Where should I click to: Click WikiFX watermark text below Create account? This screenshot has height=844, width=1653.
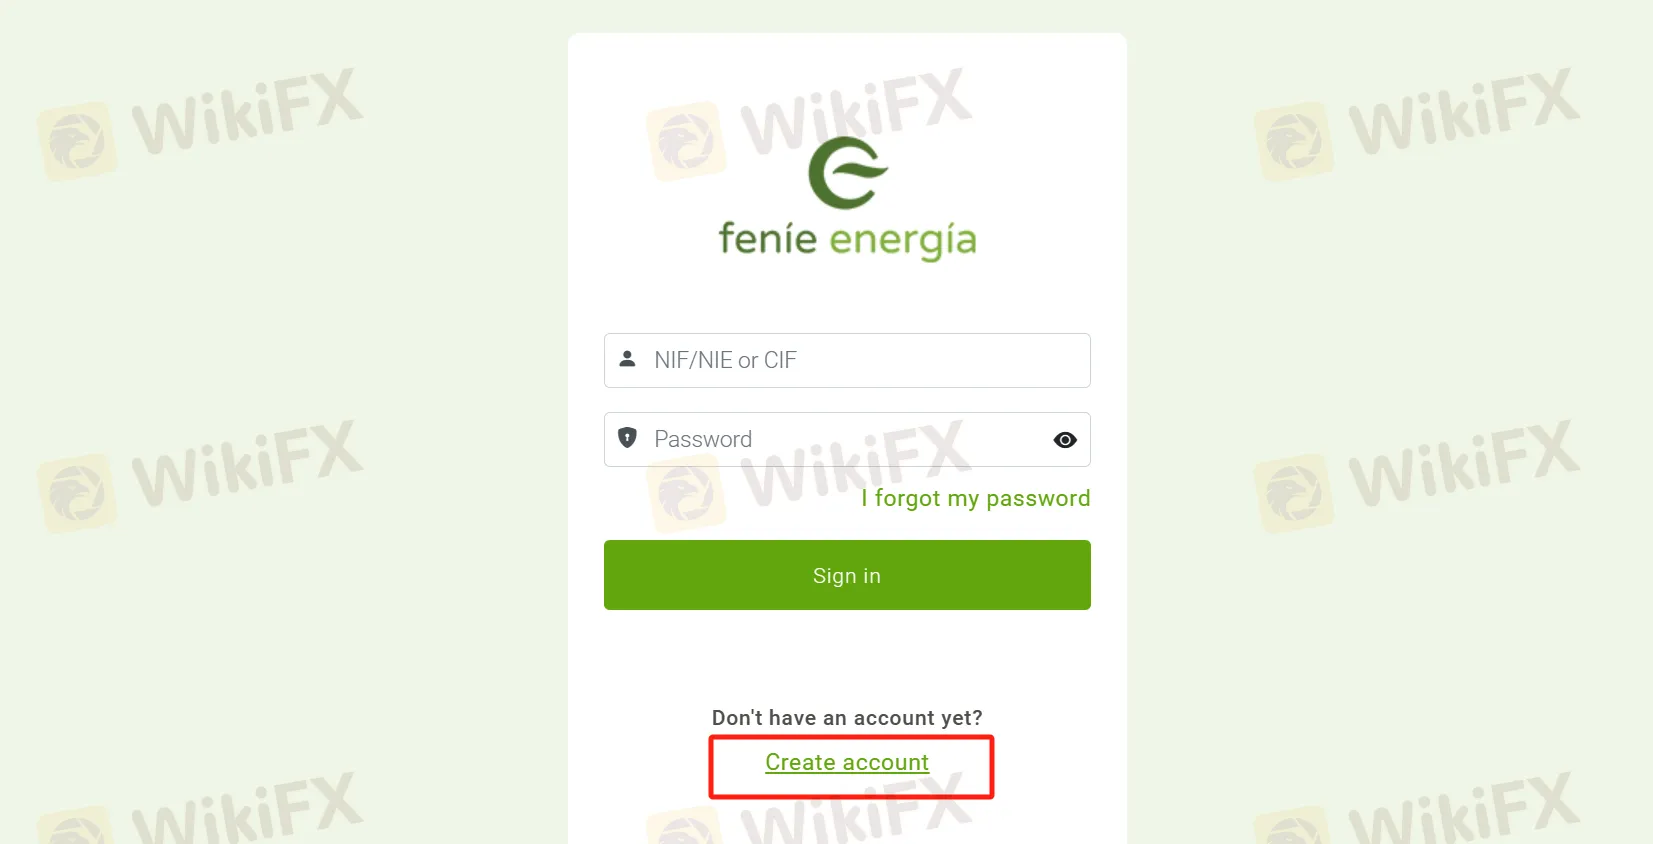click(856, 812)
